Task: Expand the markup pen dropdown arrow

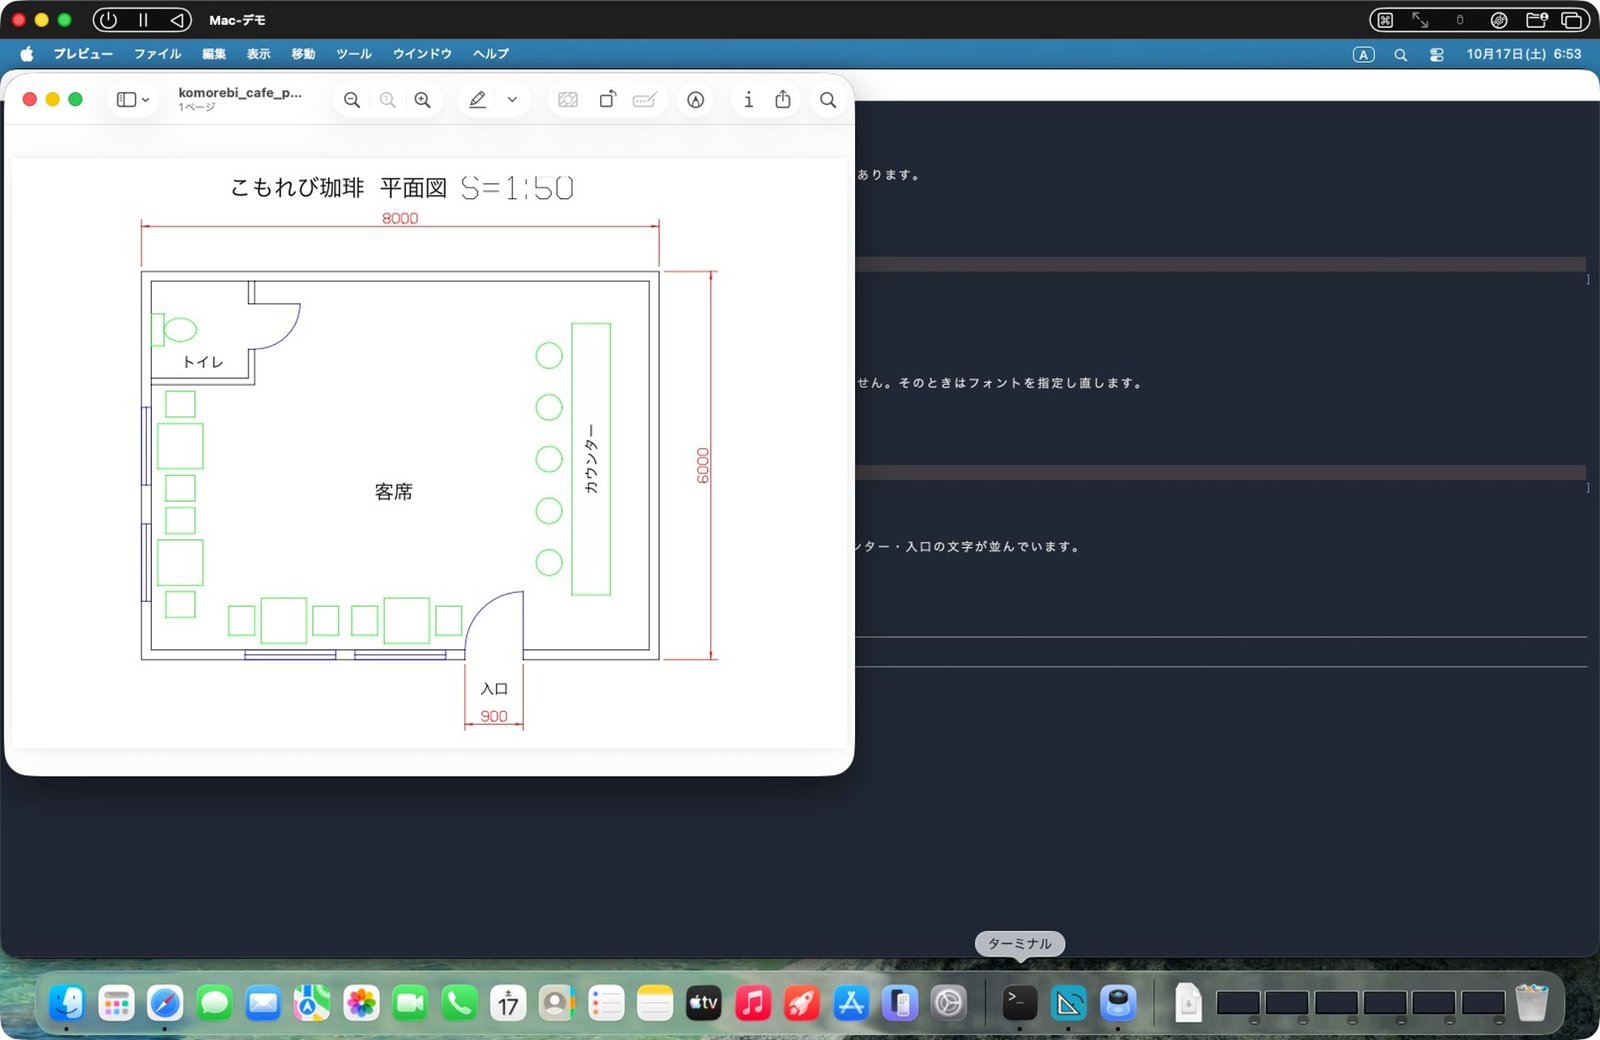Action: [x=512, y=100]
